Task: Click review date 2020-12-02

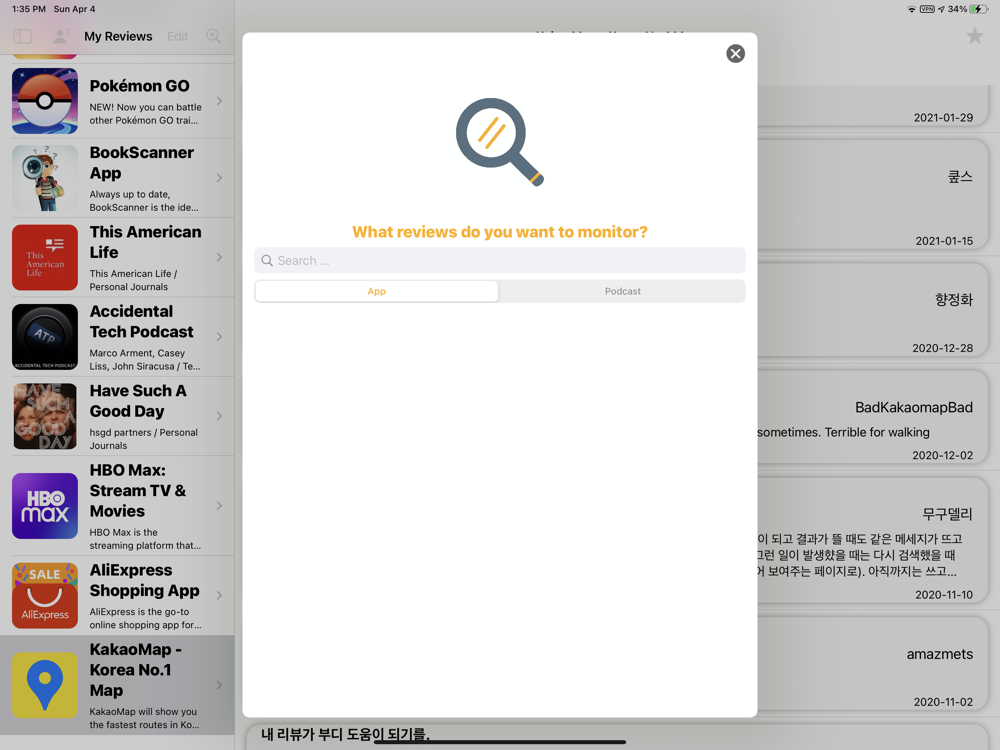Action: (943, 455)
